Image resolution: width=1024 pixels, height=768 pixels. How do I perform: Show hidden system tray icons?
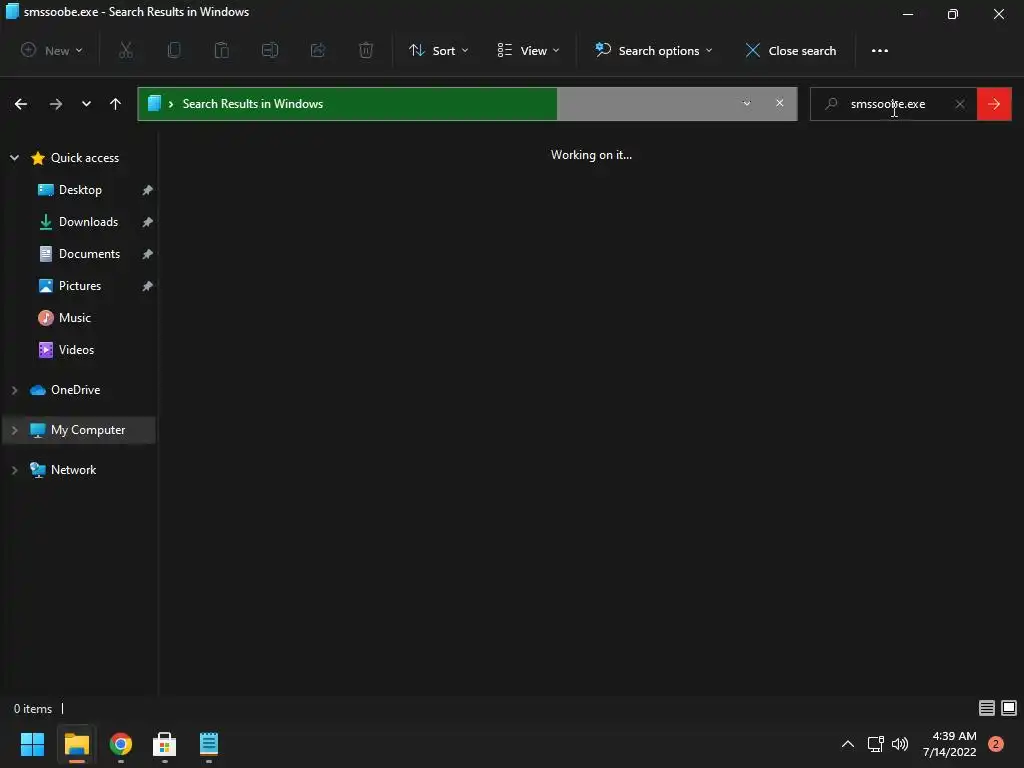848,744
